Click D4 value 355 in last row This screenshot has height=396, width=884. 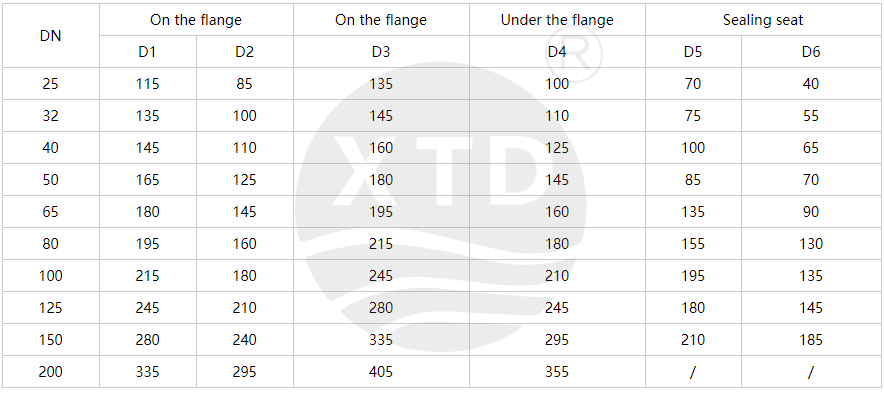pos(557,372)
